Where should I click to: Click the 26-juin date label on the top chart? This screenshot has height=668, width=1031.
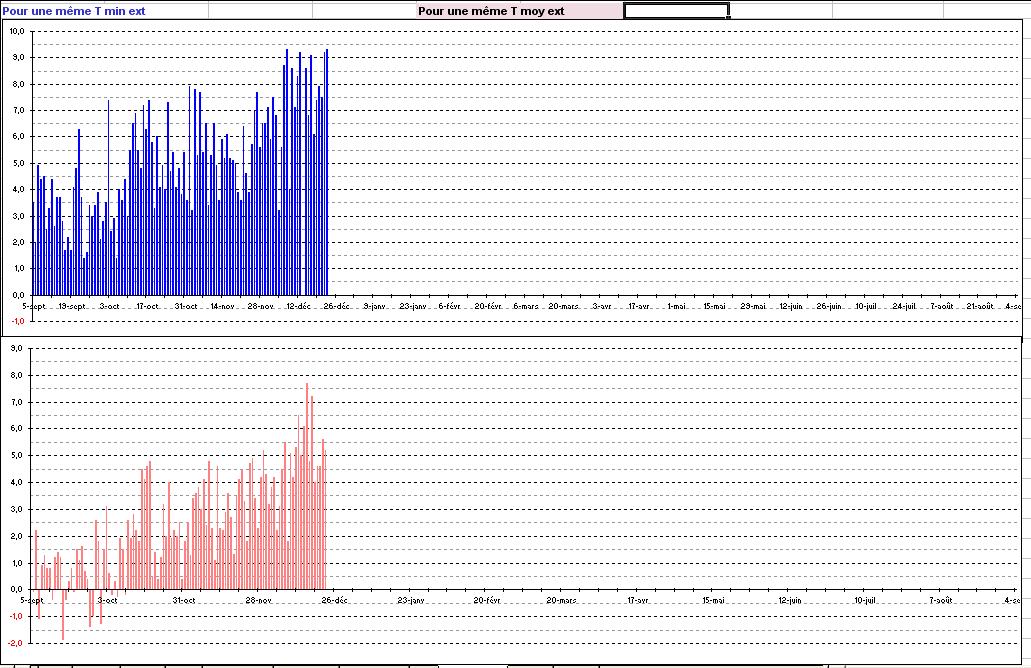pyautogui.click(x=829, y=306)
